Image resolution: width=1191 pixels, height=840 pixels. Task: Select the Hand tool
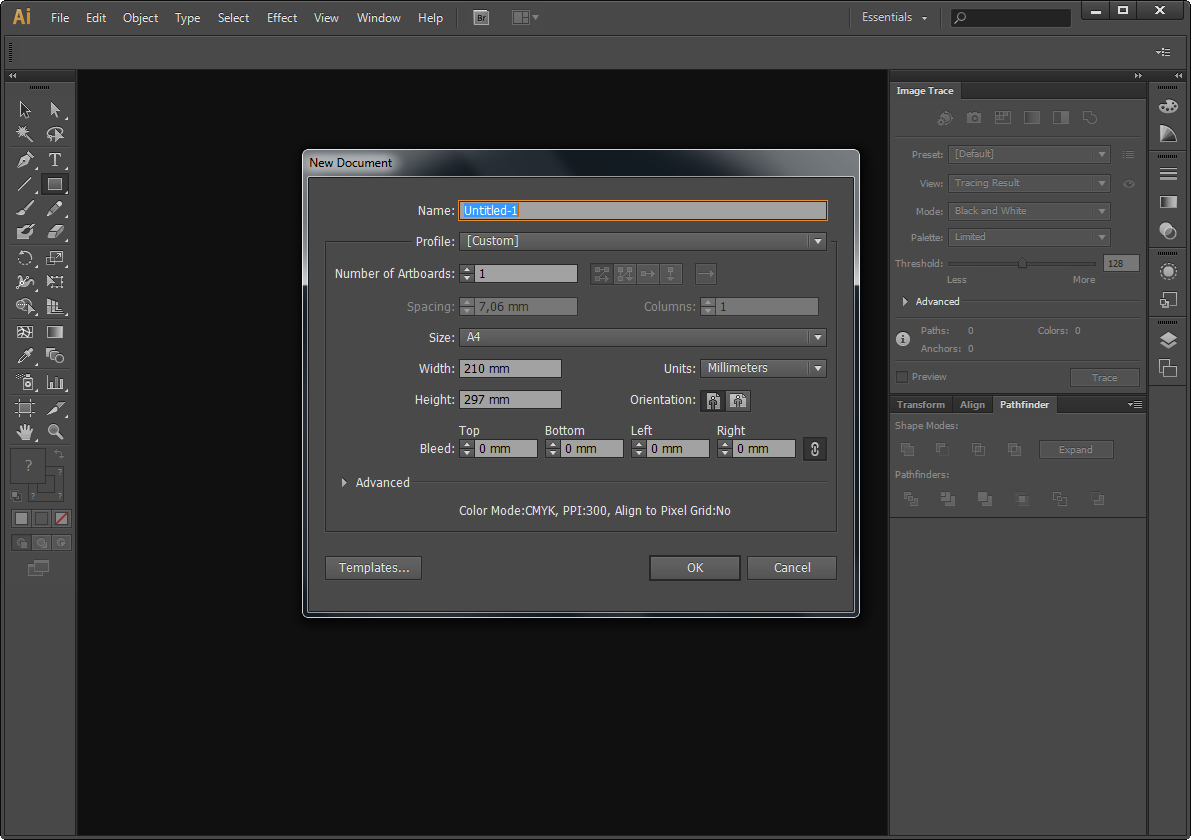25,431
